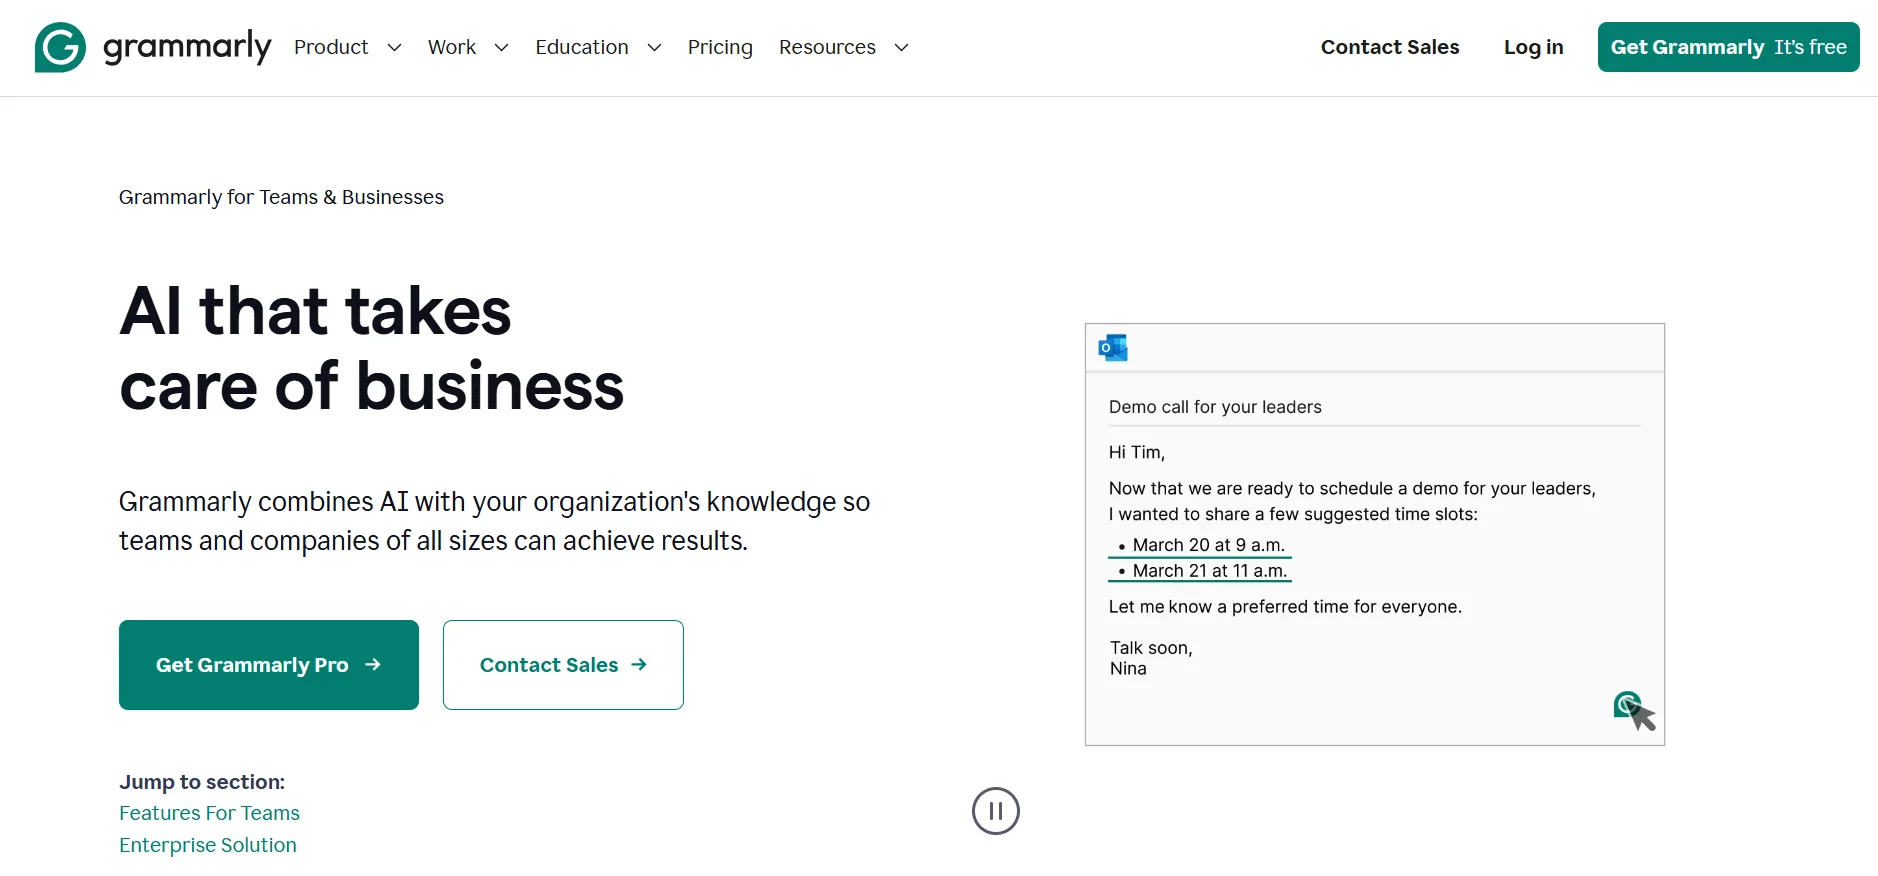Click 'Let me know a preferred time' line
This screenshot has height=876, width=1878.
pos(1285,607)
